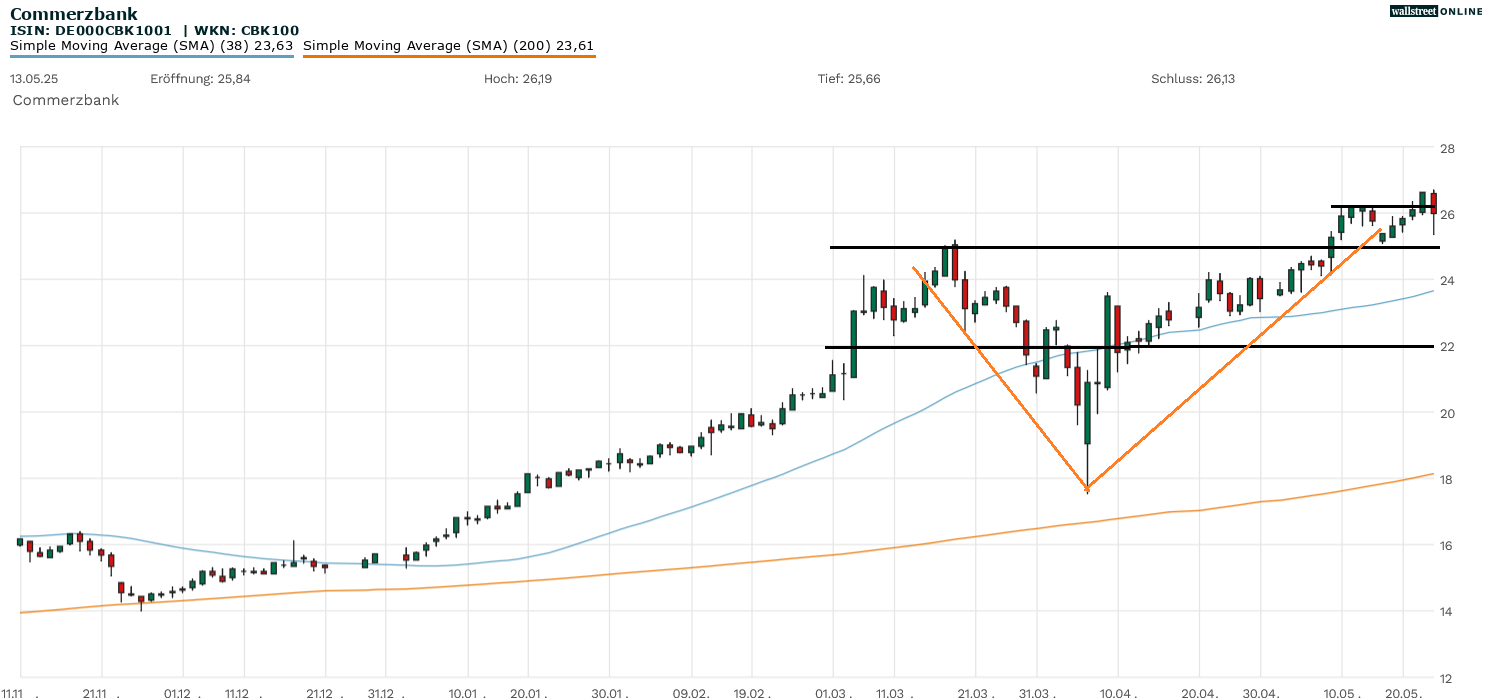Click the x-axis date 11.03.
This screenshot has height=698, width=1490.
[893, 693]
